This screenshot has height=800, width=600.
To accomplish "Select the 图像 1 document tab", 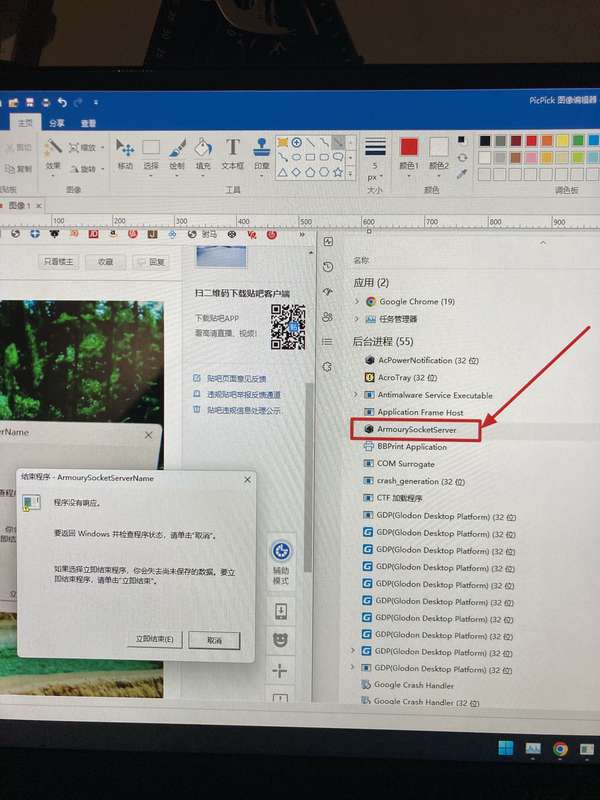I will 18,206.
